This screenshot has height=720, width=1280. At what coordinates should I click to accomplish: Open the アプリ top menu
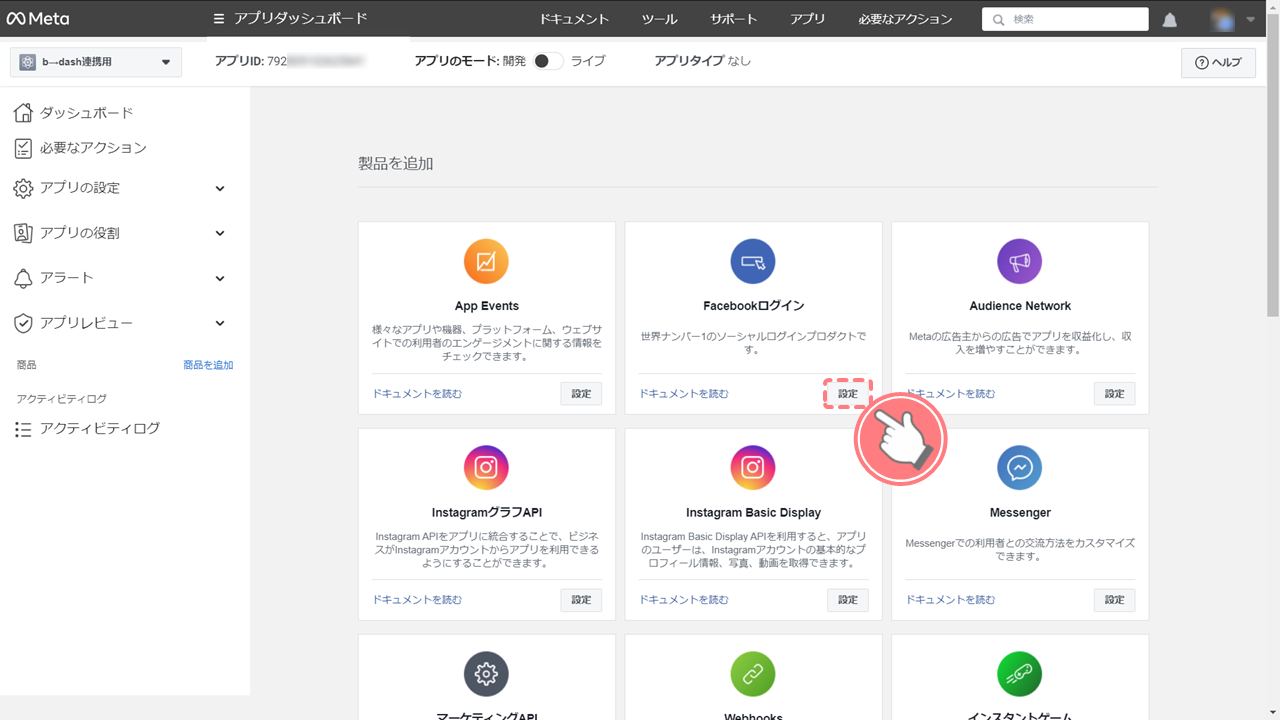coord(808,19)
